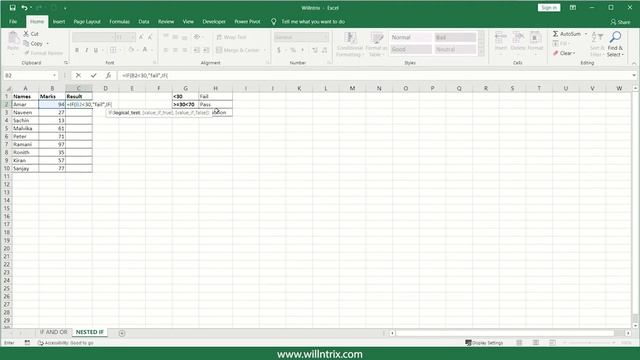Screen dimensions: 640x360
Task: Toggle italic formatting
Action: [x=87, y=50]
